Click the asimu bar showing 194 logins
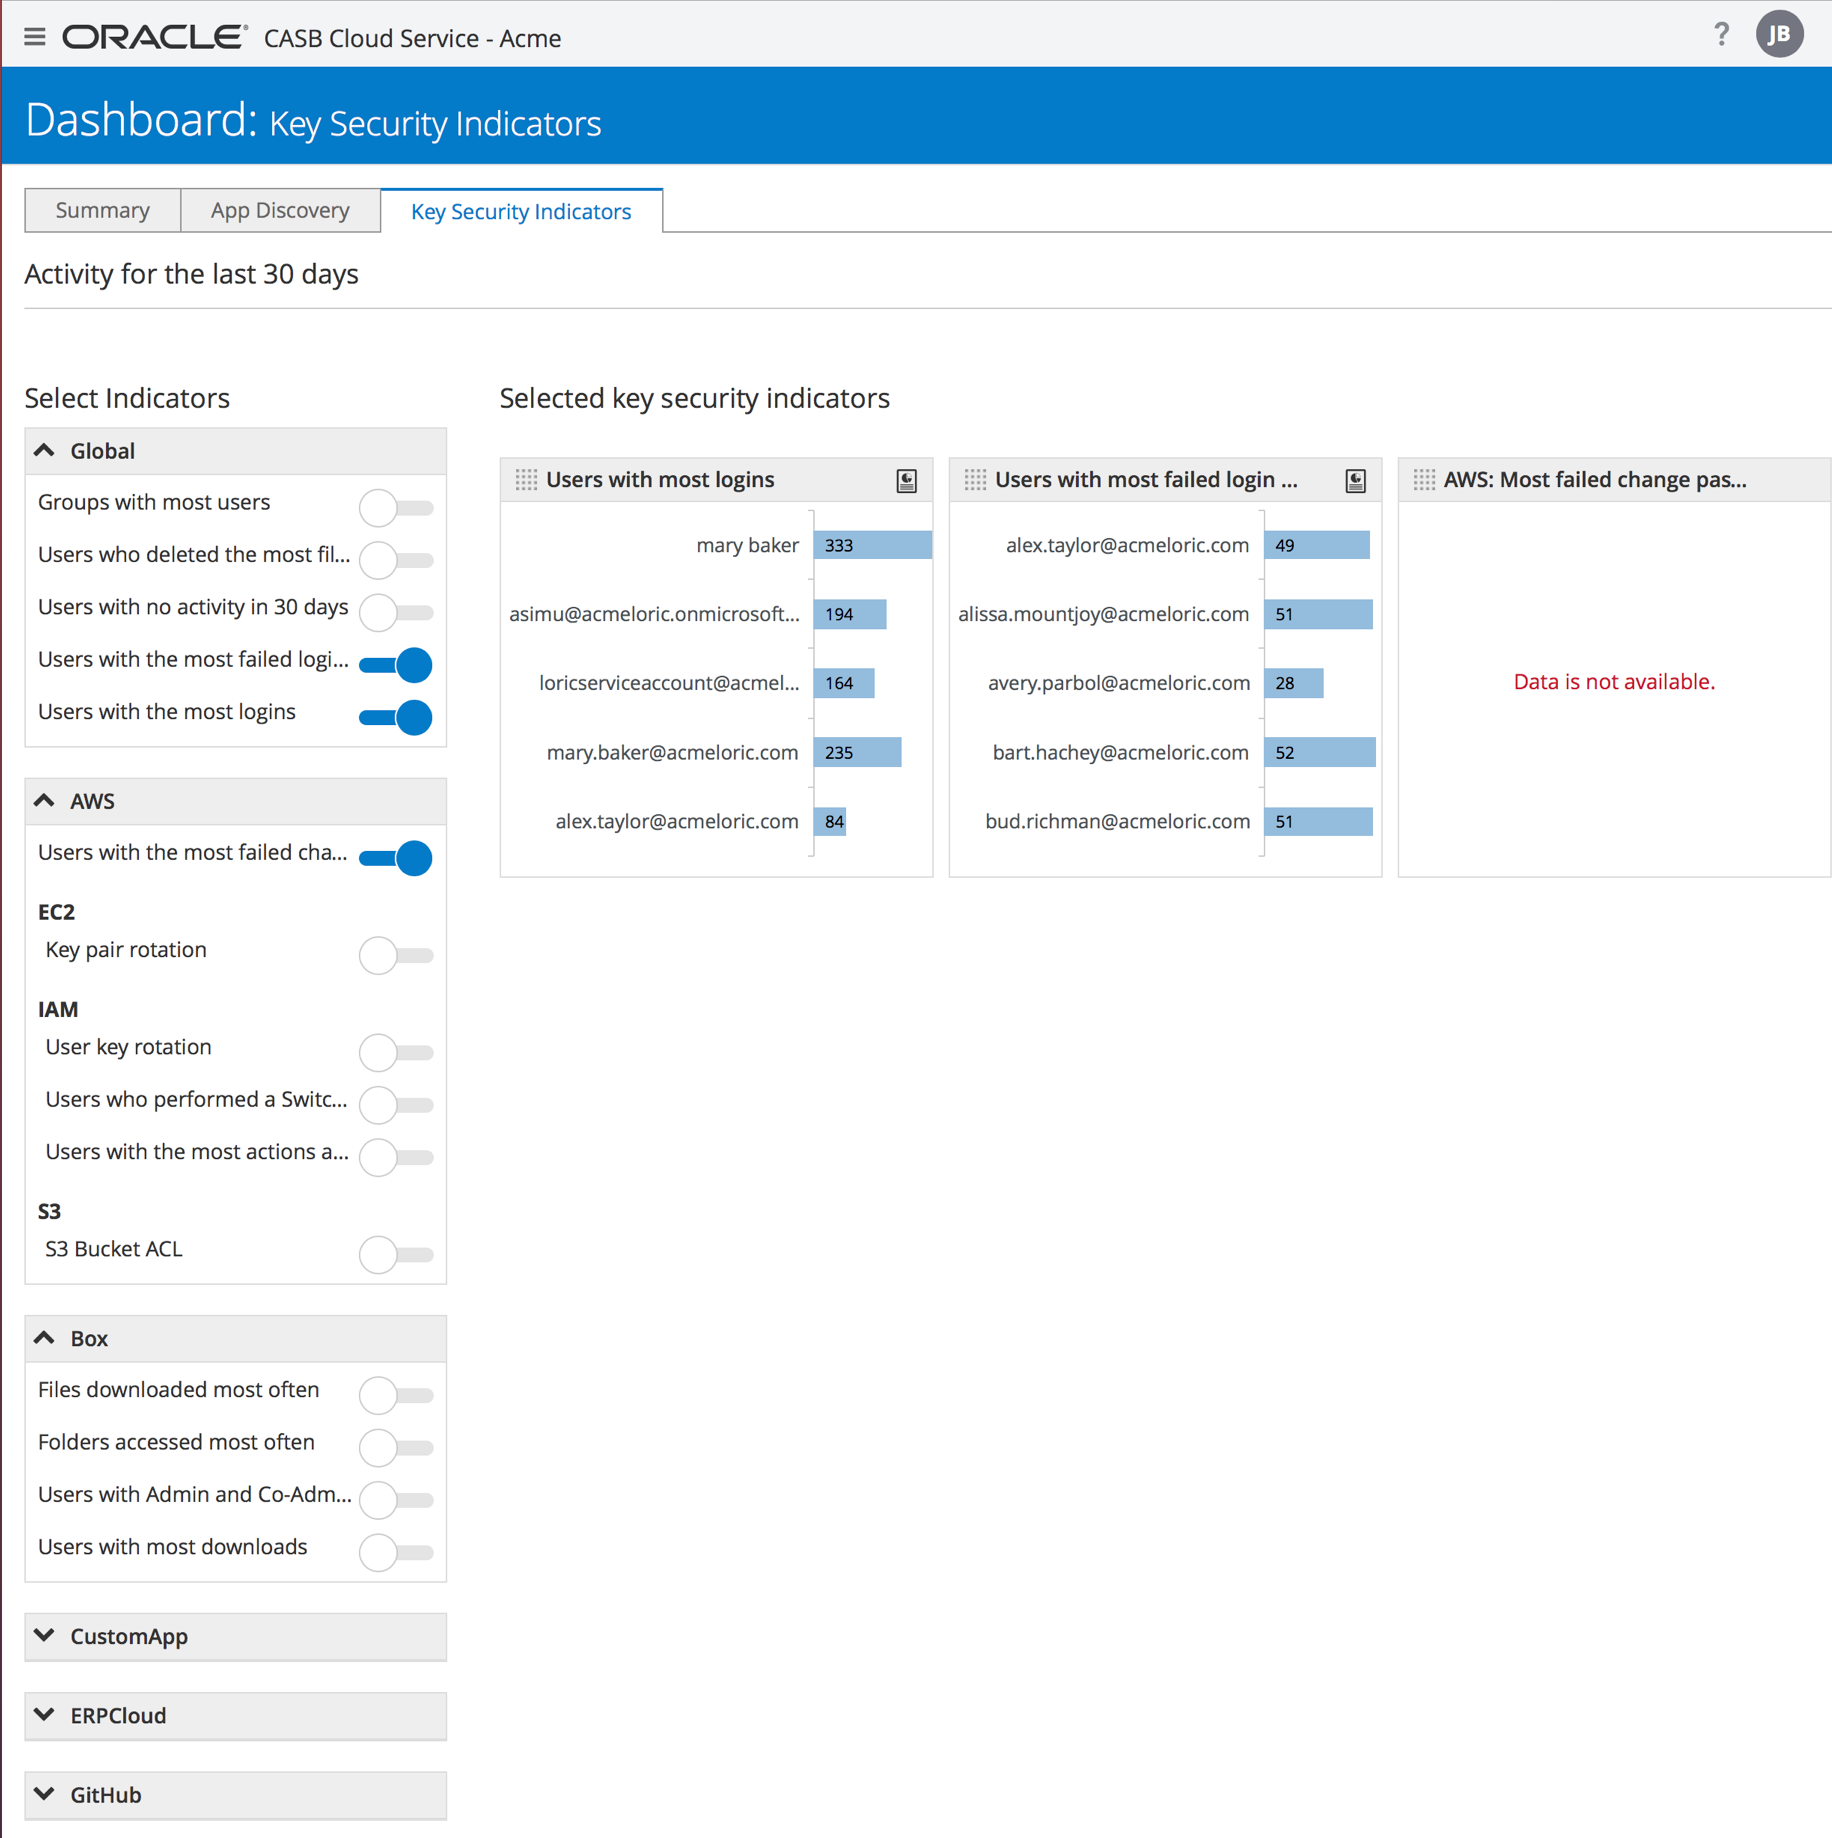 pos(850,614)
